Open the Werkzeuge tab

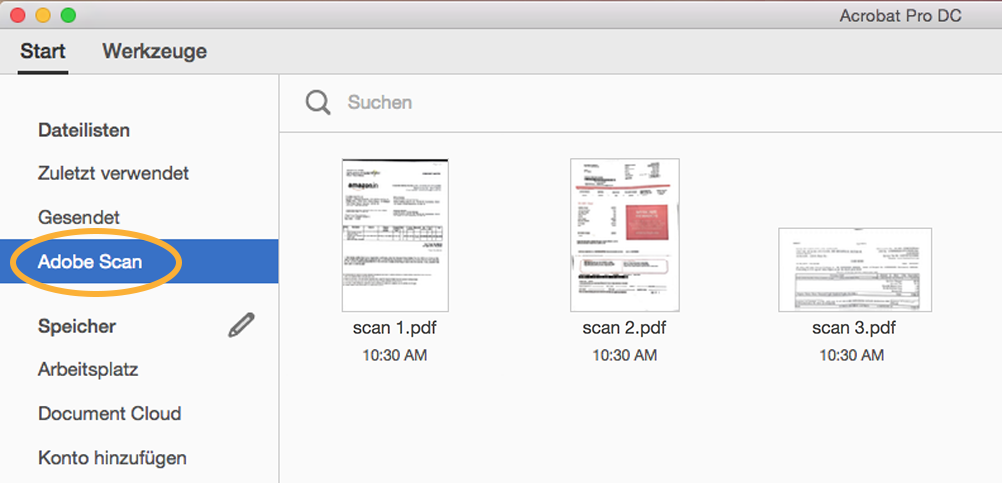tap(155, 51)
